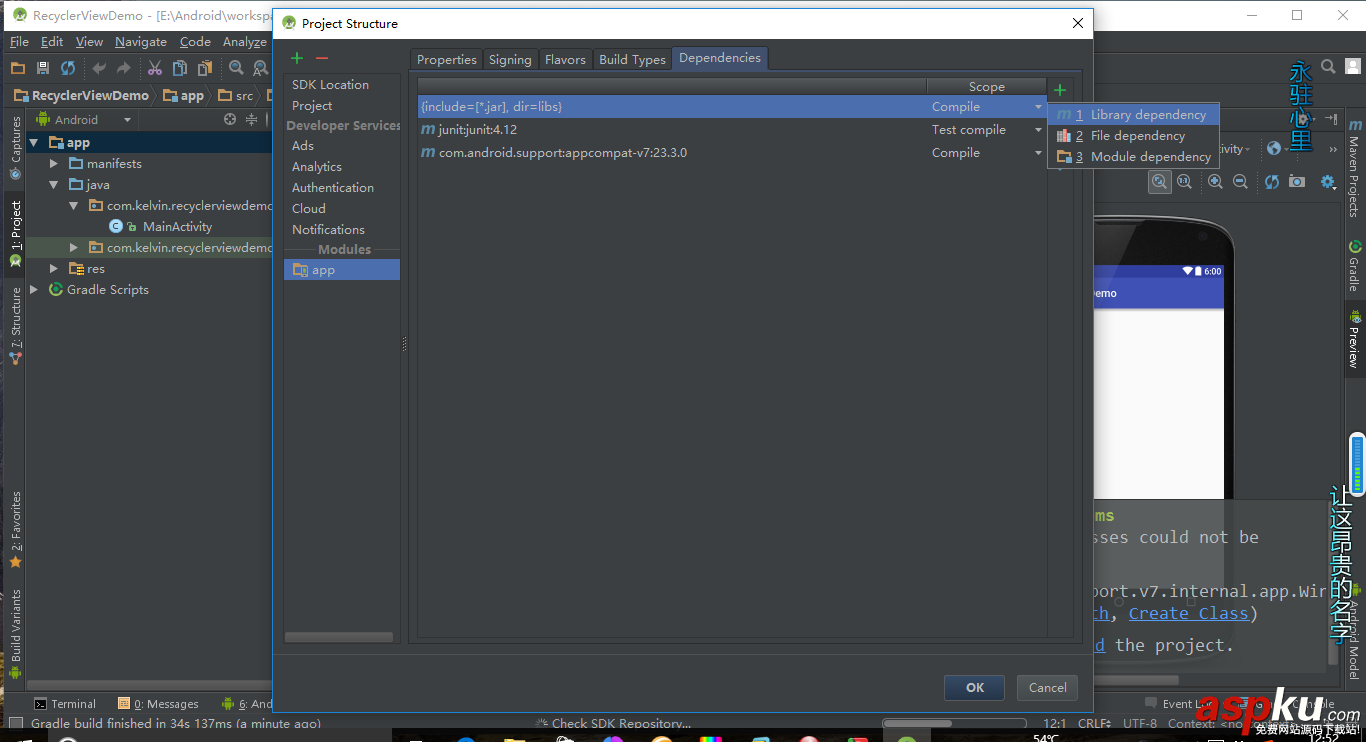This screenshot has width=1366, height=742.
Task: Open the Gradle side tool window
Action: coord(1355,265)
